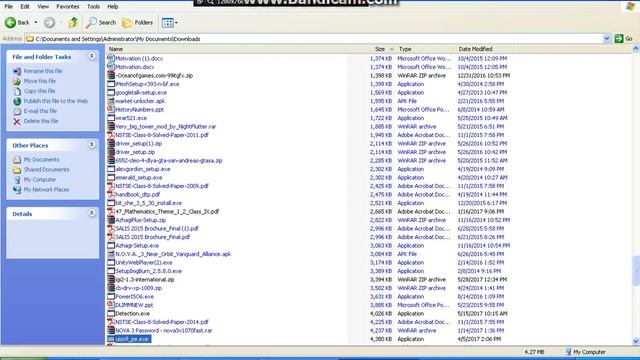The height and width of the screenshot is (360, 640).
Task: Select Azhagi-Setup.exe icon
Action: [x=111, y=245]
